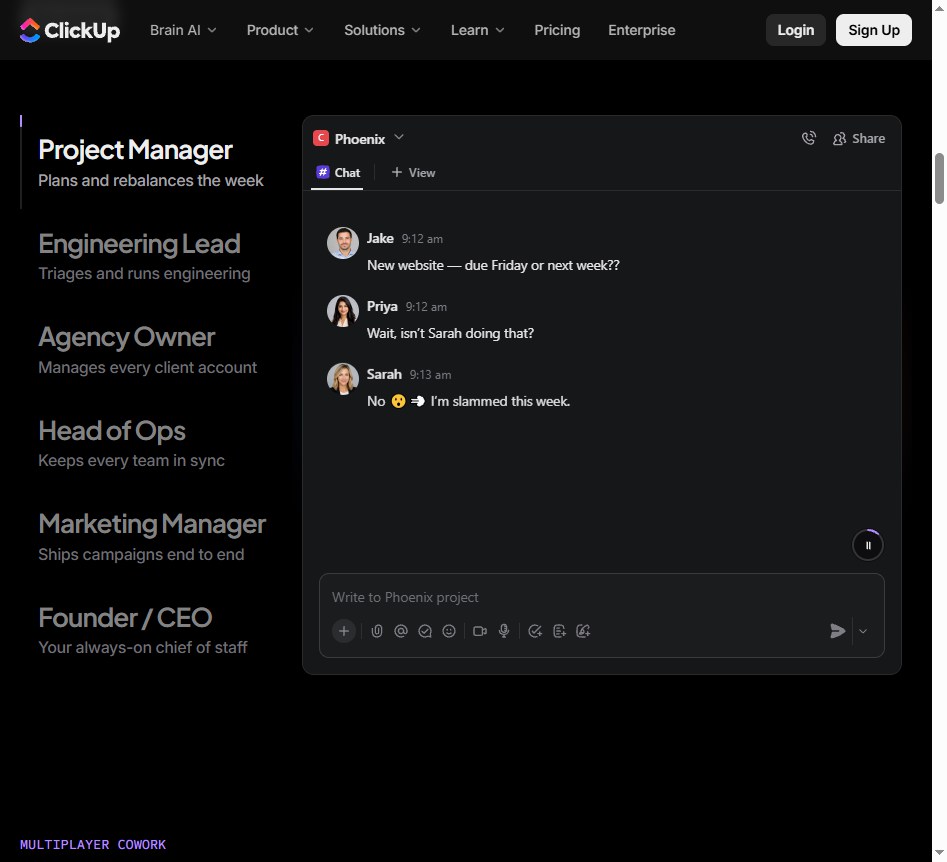Select the Engineering Lead role

click(x=144, y=256)
